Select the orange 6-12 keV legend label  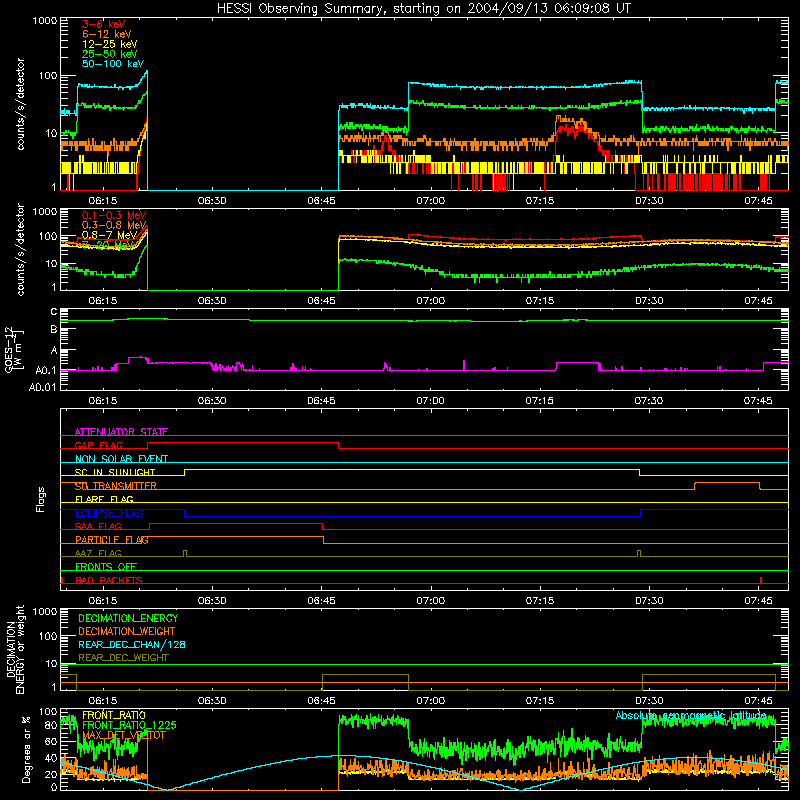point(107,34)
